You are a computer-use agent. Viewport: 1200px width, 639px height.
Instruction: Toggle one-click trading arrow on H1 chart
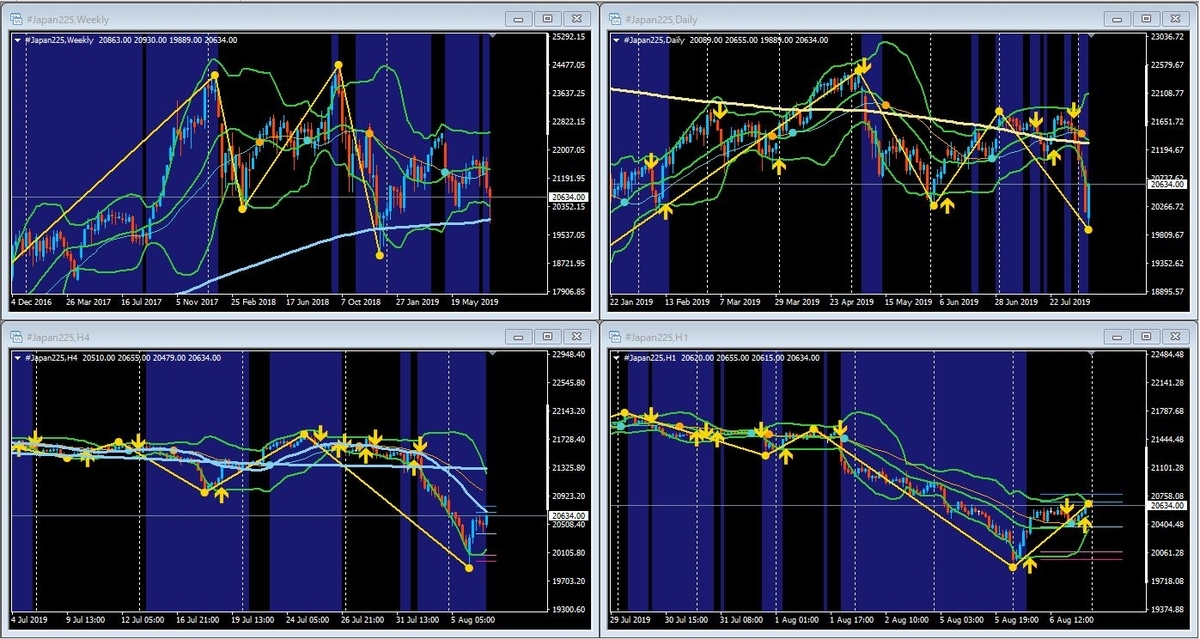tap(616, 358)
